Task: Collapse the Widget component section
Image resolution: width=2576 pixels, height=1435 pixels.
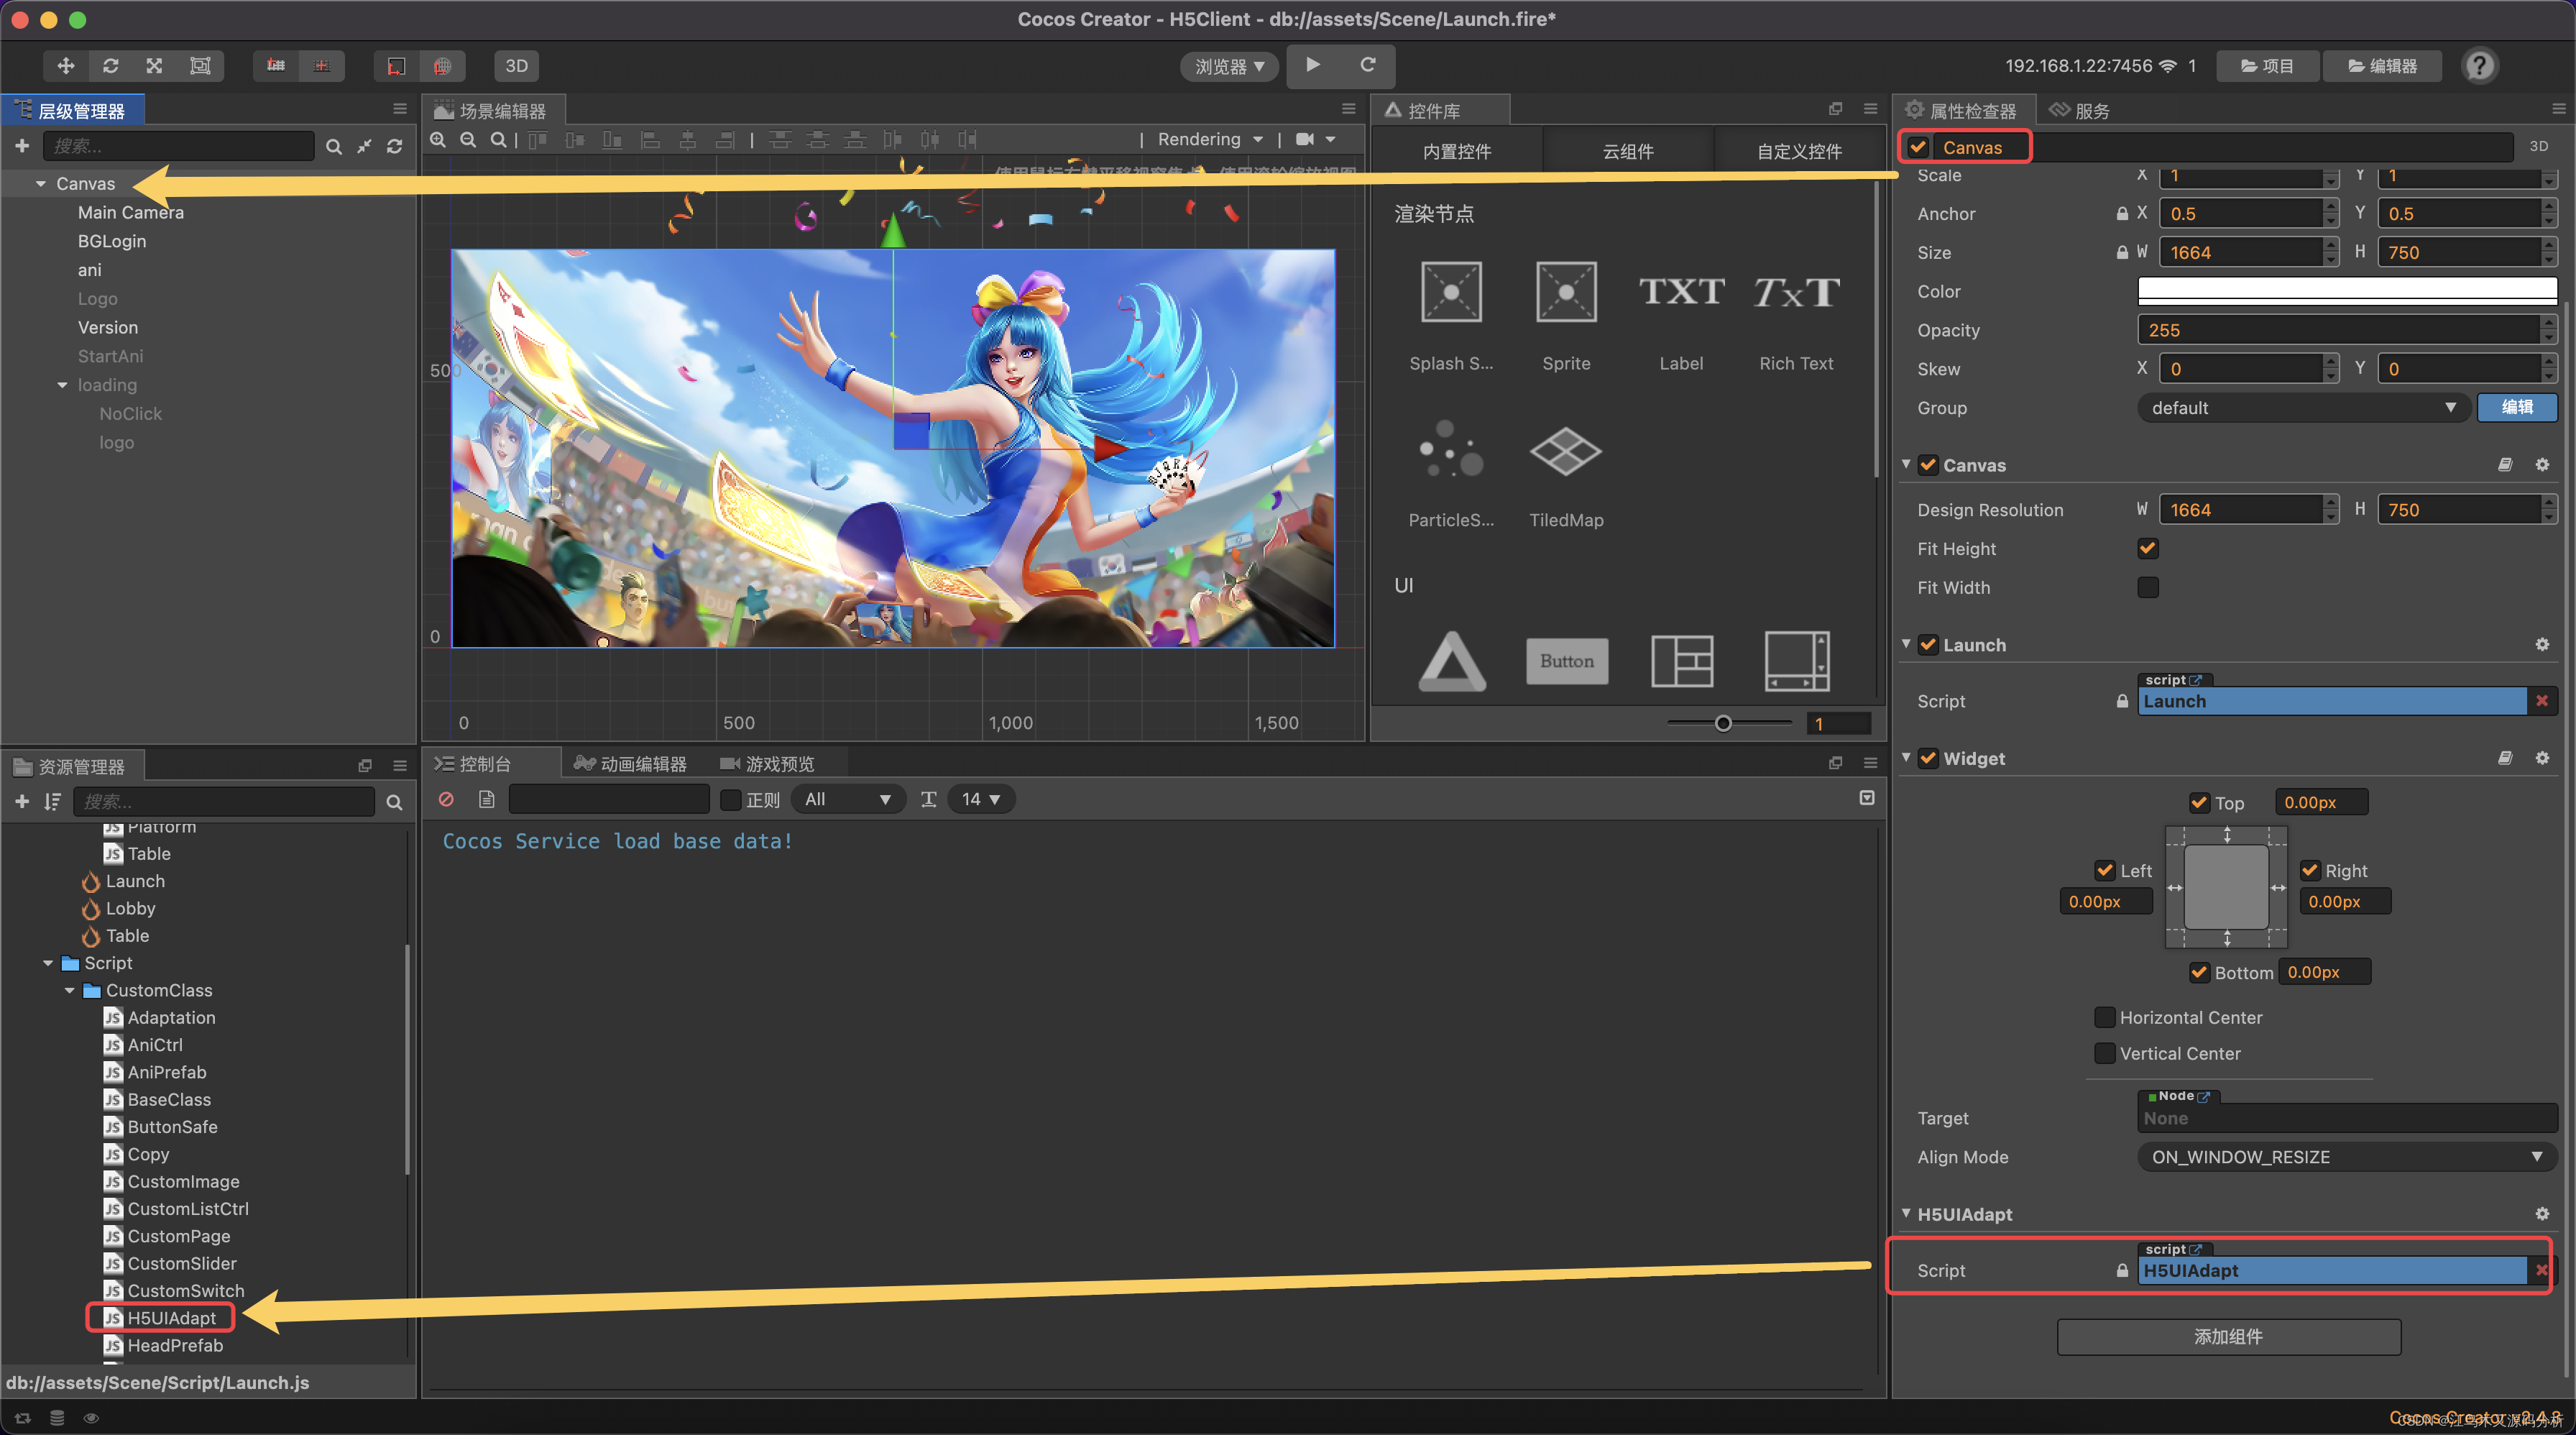Action: pyautogui.click(x=1906, y=758)
